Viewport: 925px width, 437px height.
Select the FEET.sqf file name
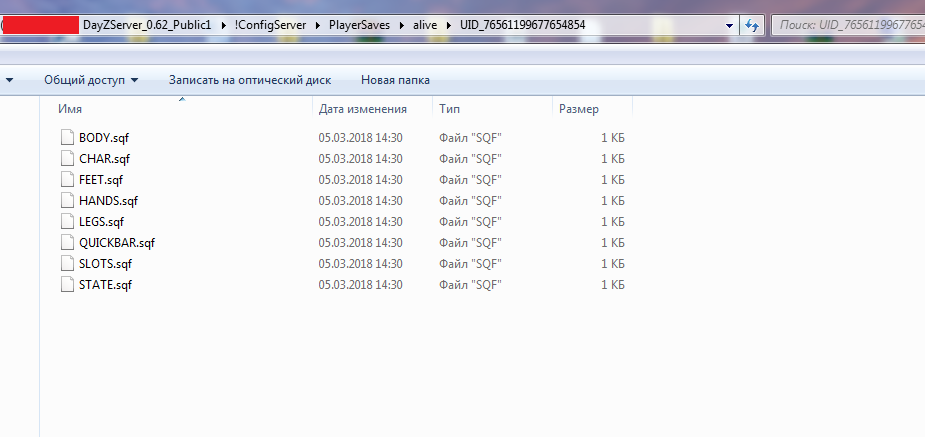point(101,179)
